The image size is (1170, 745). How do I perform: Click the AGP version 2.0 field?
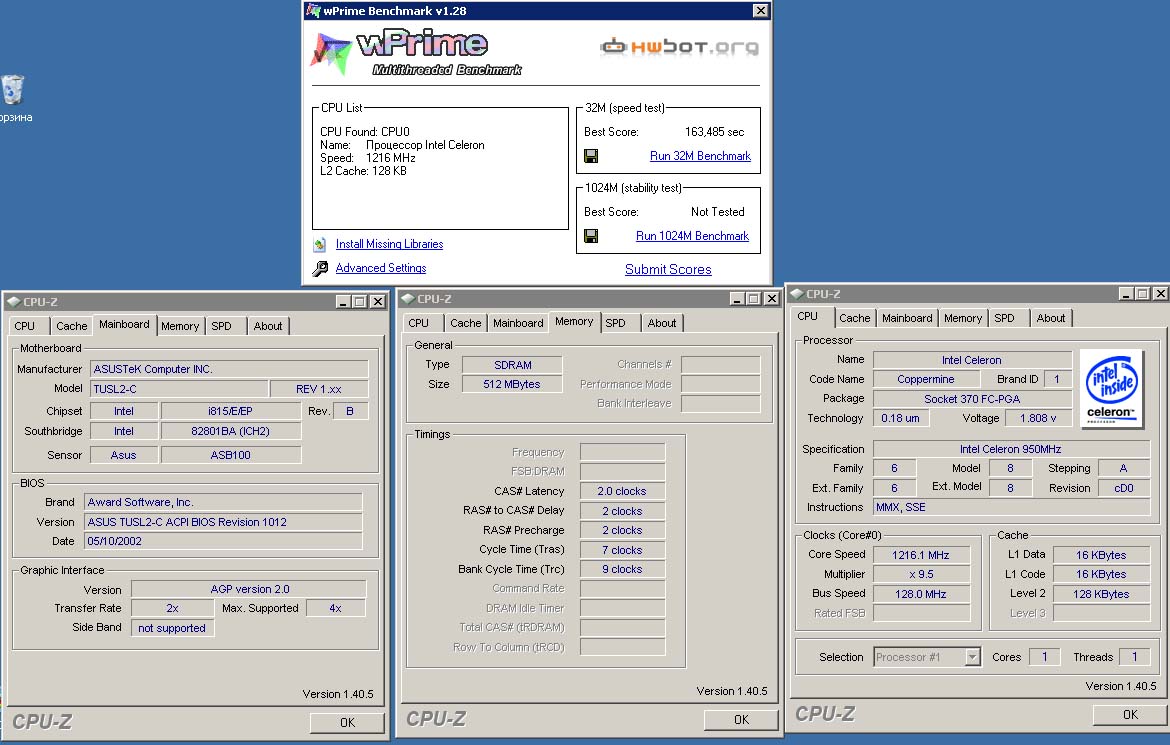click(249, 589)
